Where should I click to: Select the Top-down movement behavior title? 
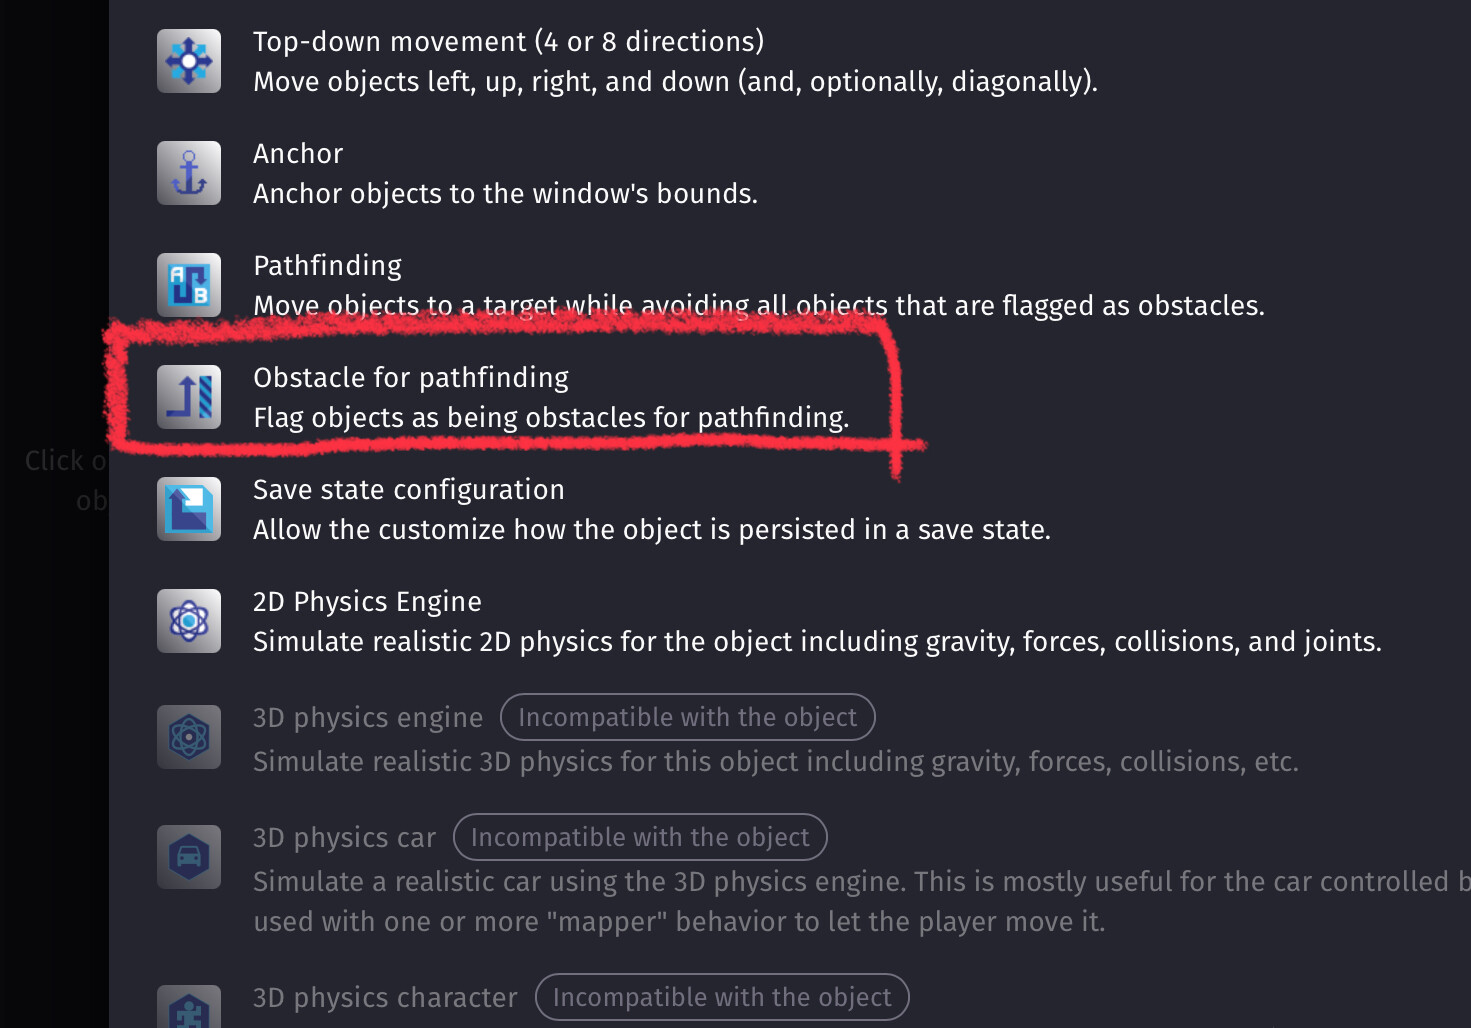508,41
